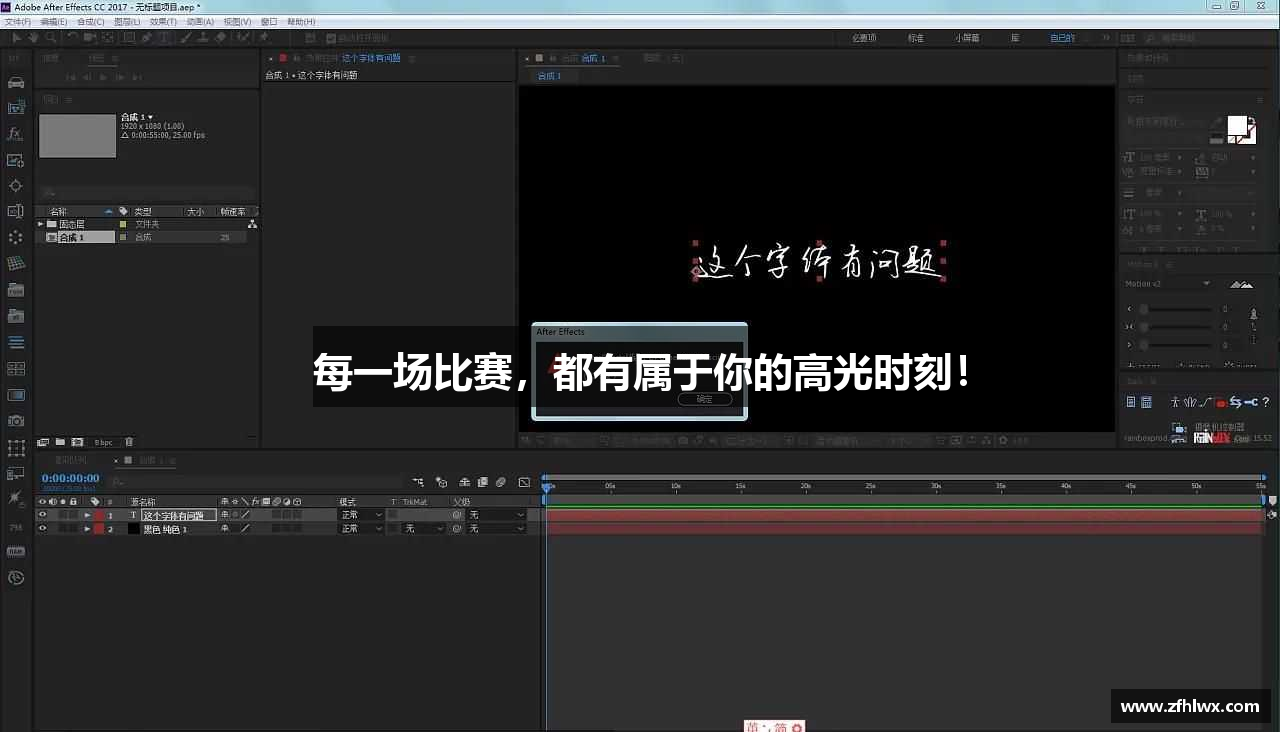This screenshot has height=732, width=1280.
Task: Switch to 标准 workspace
Action: point(916,38)
